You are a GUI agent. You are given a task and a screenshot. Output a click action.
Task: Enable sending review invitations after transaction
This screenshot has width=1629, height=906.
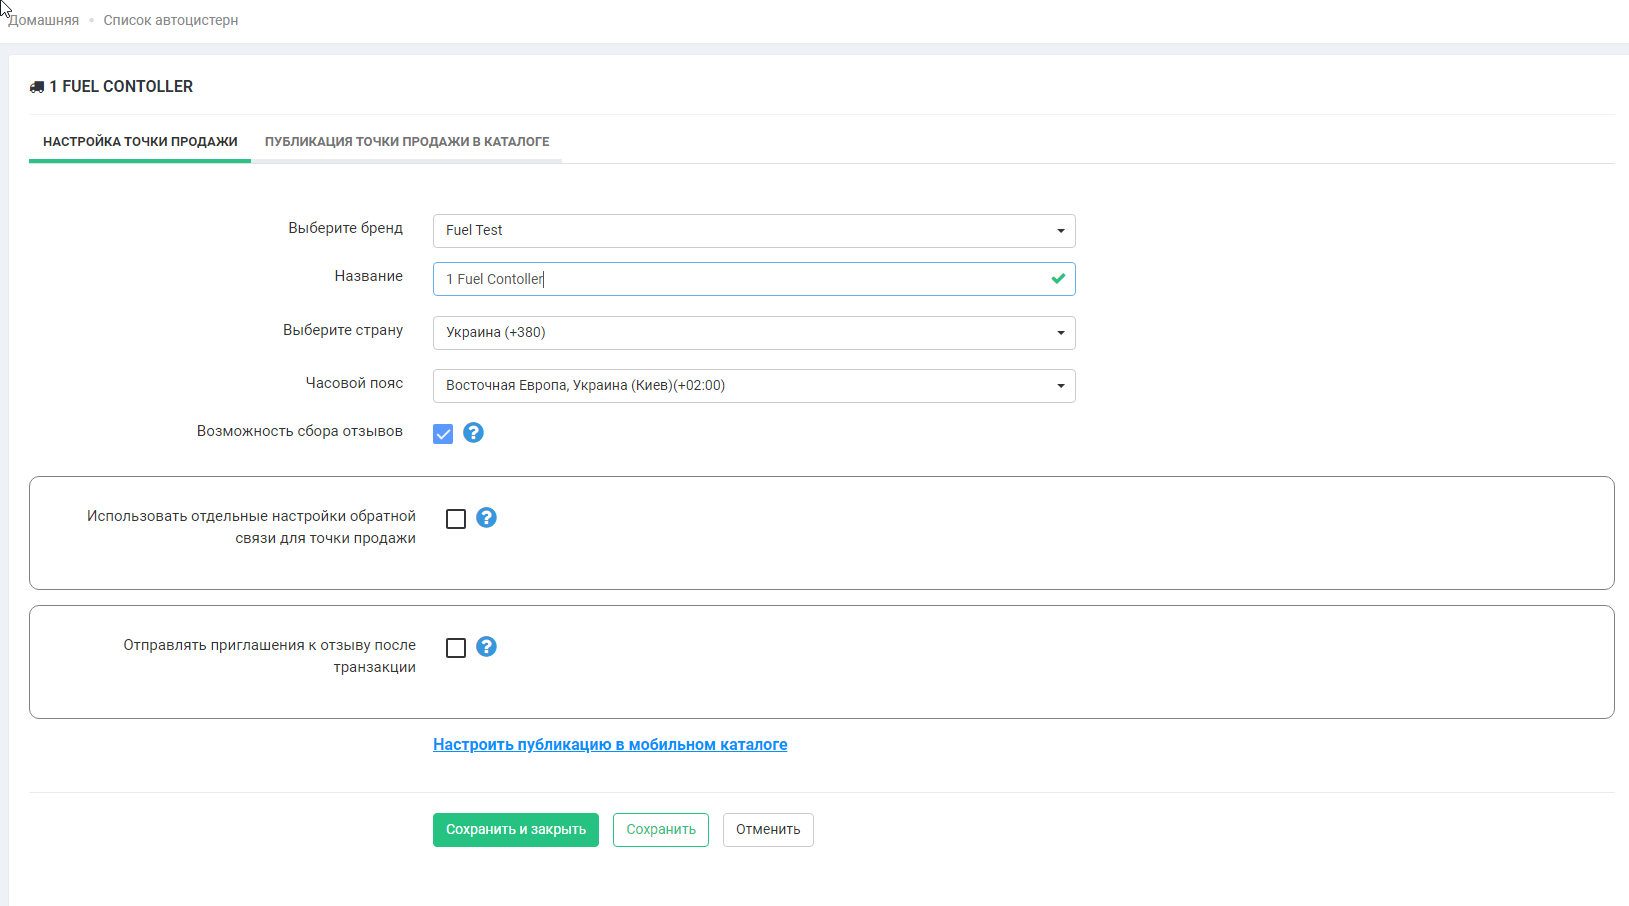(456, 648)
